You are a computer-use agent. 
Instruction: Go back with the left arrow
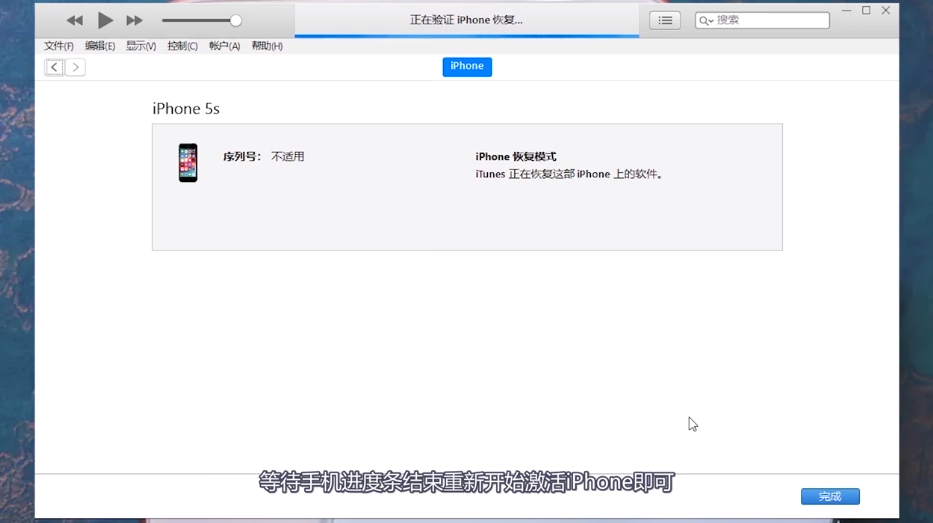[54, 67]
